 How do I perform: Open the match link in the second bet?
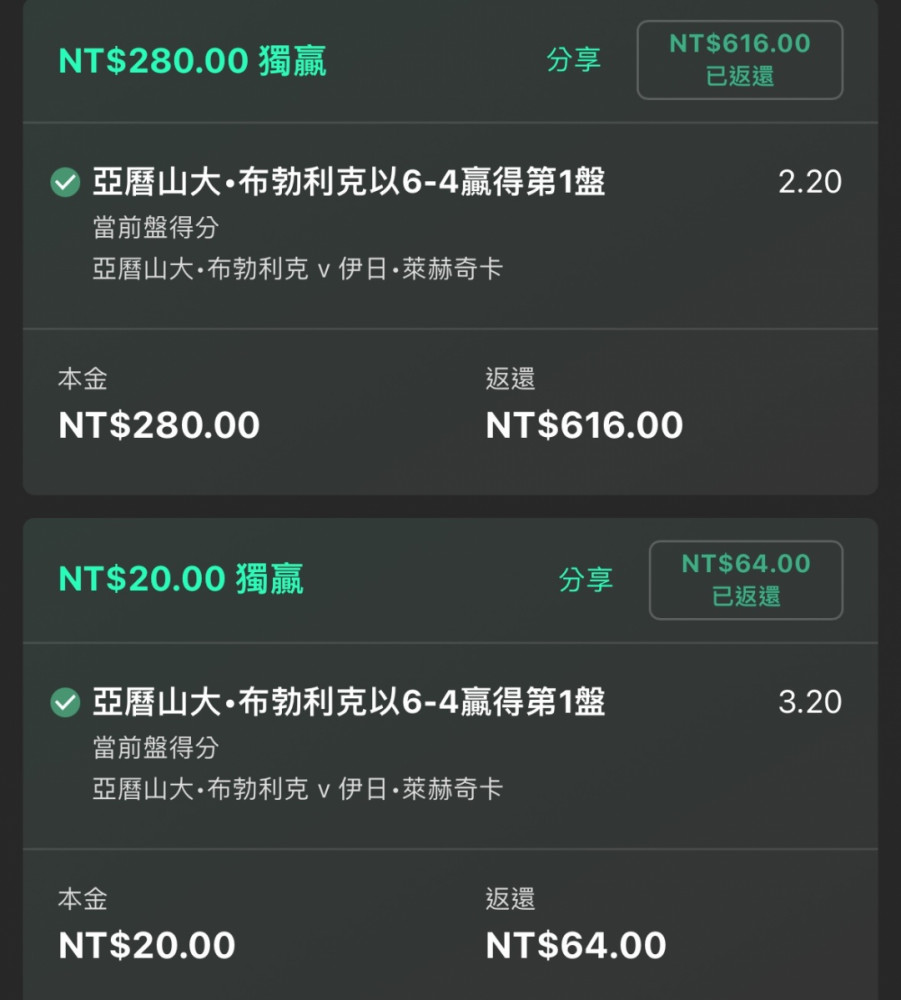(x=298, y=789)
